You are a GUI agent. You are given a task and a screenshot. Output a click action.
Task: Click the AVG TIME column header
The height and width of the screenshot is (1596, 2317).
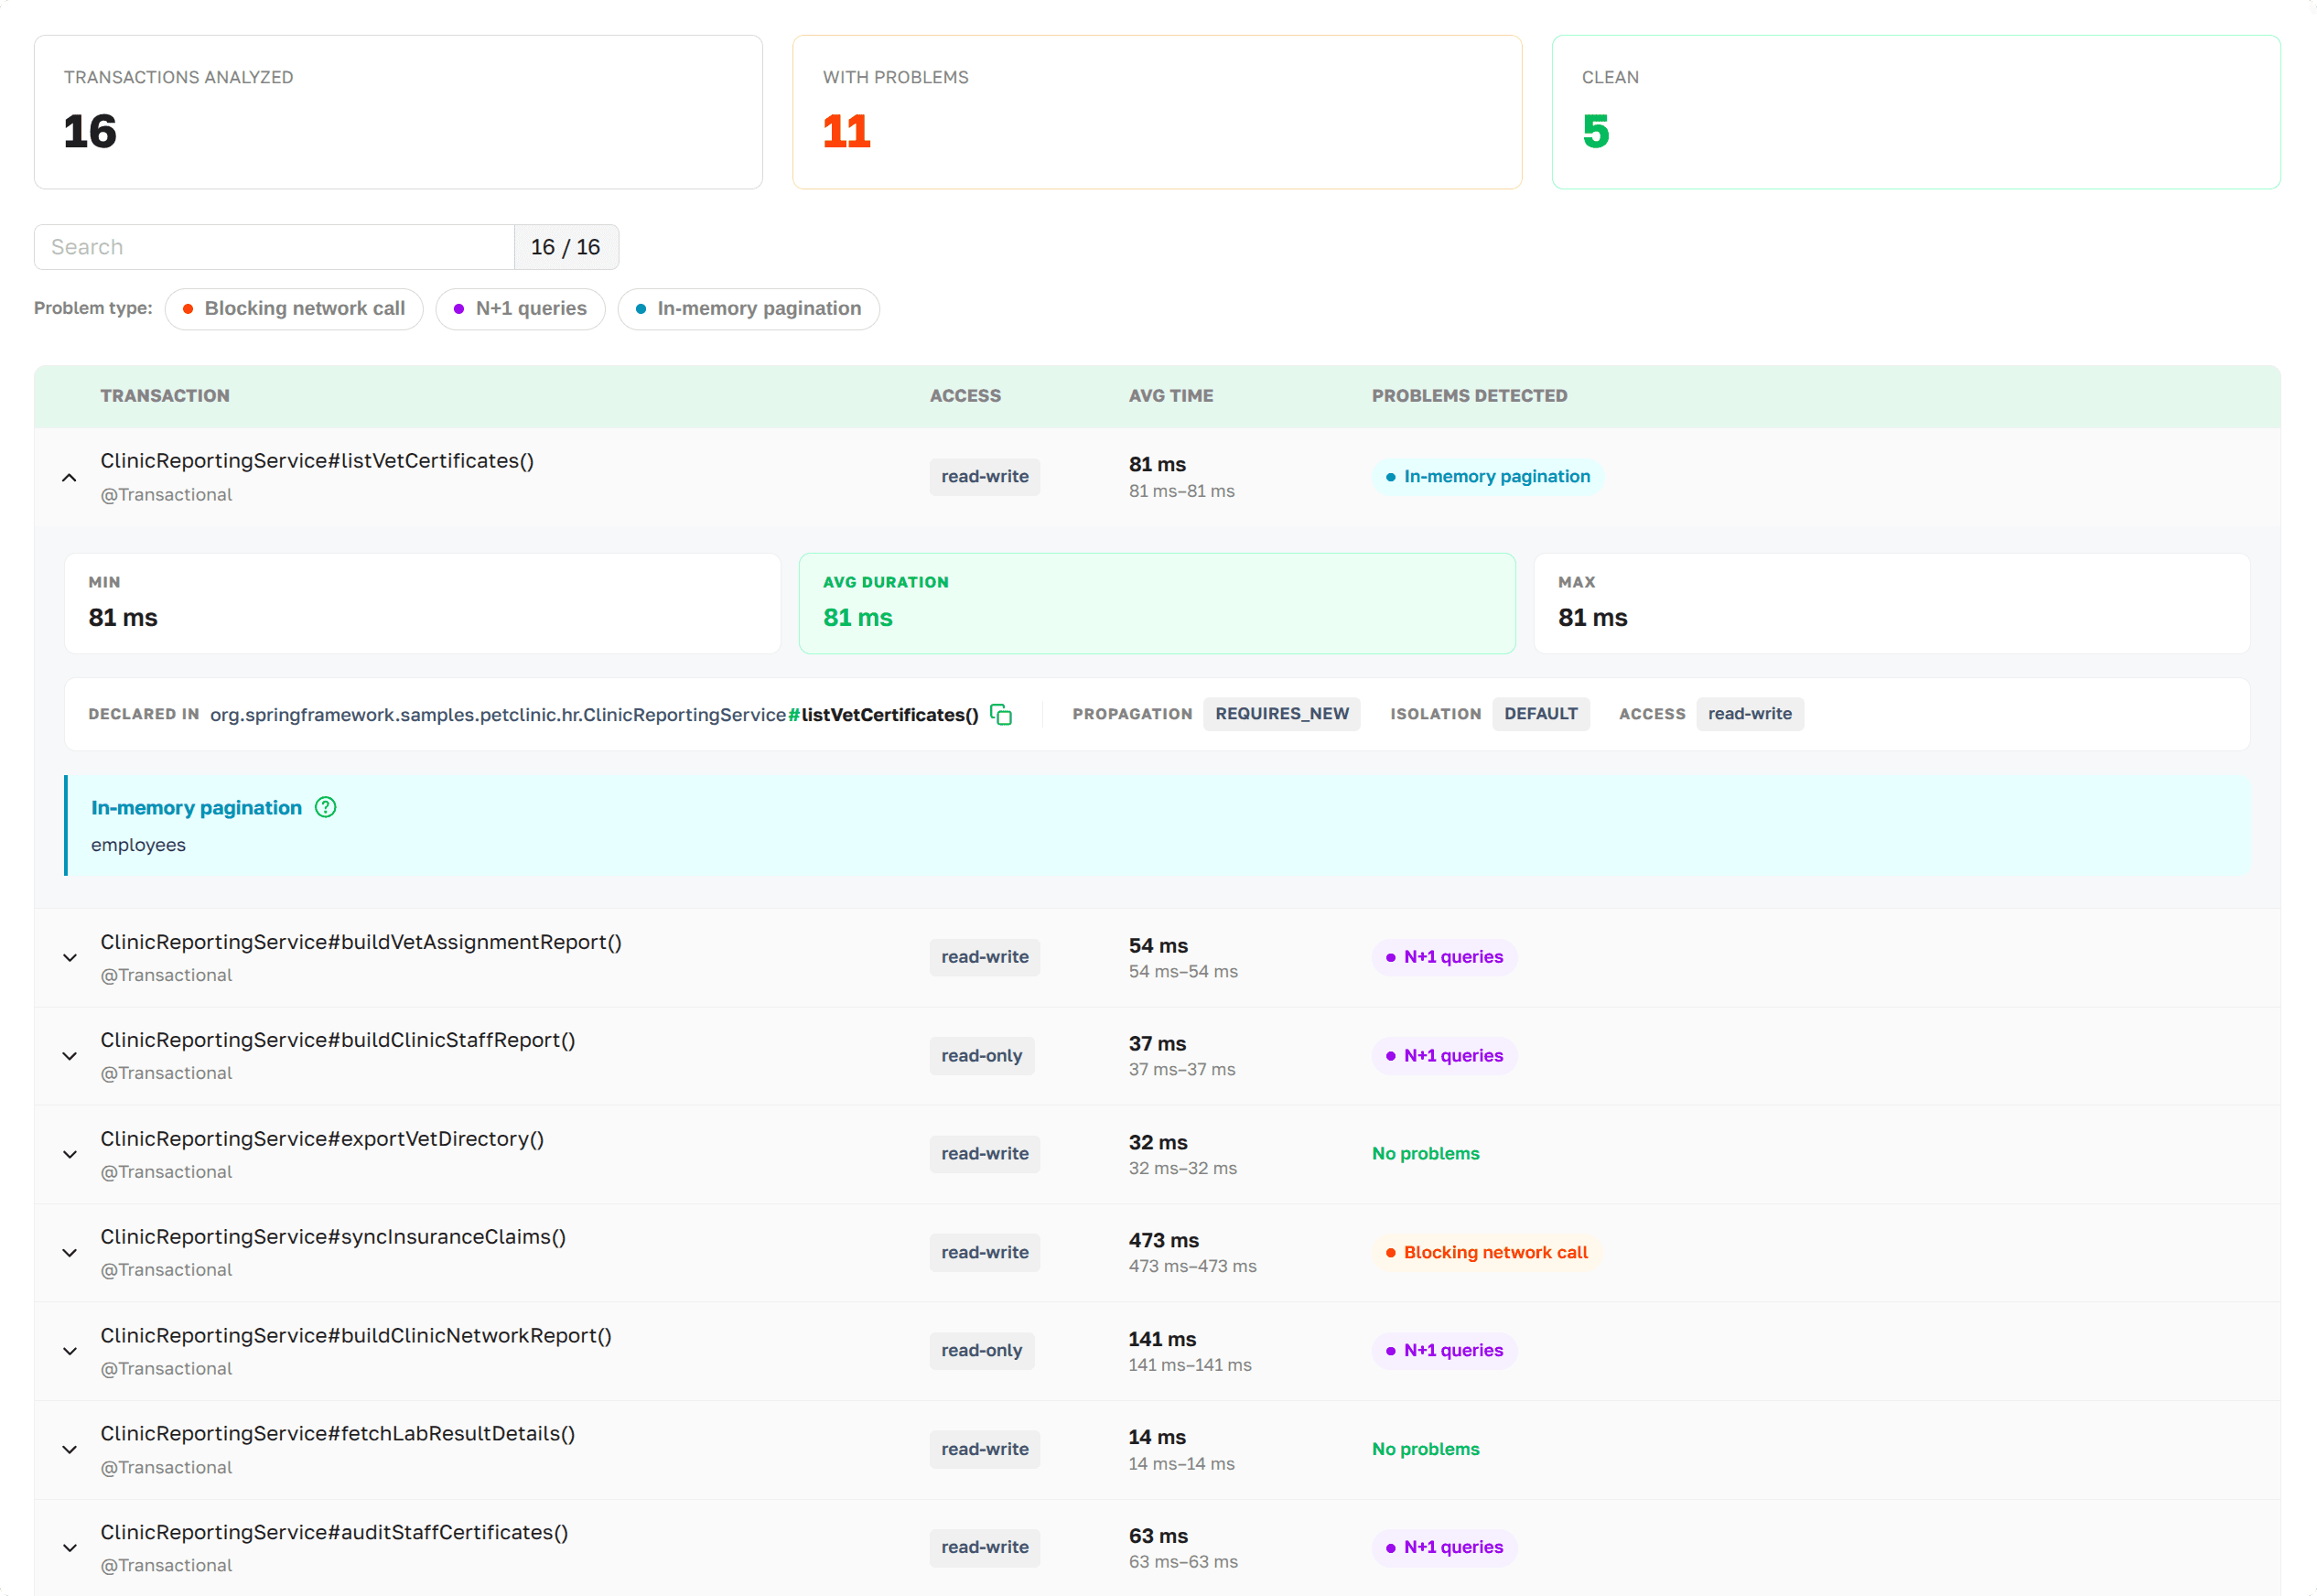(1171, 396)
